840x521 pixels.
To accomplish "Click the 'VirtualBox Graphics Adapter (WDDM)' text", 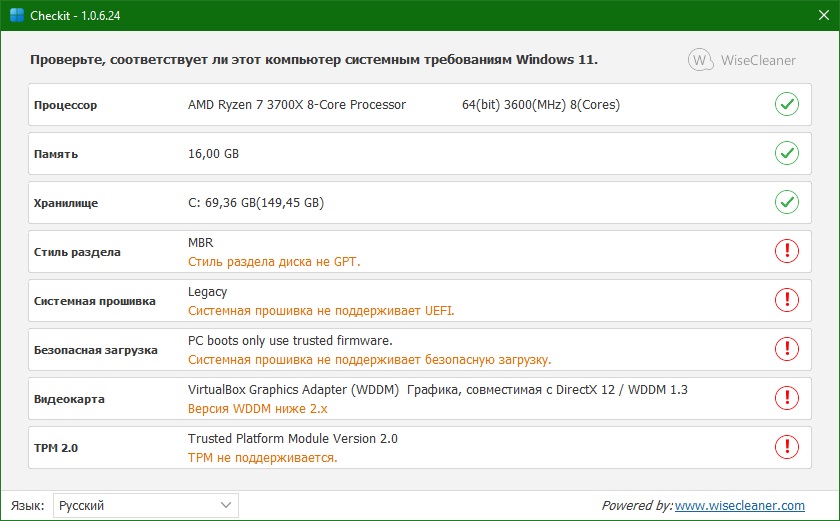I will click(293, 390).
